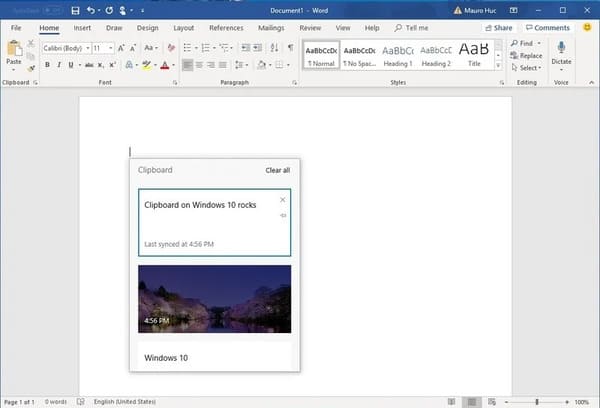
Task: Apply strikethrough formatting
Action: pyautogui.click(x=89, y=65)
